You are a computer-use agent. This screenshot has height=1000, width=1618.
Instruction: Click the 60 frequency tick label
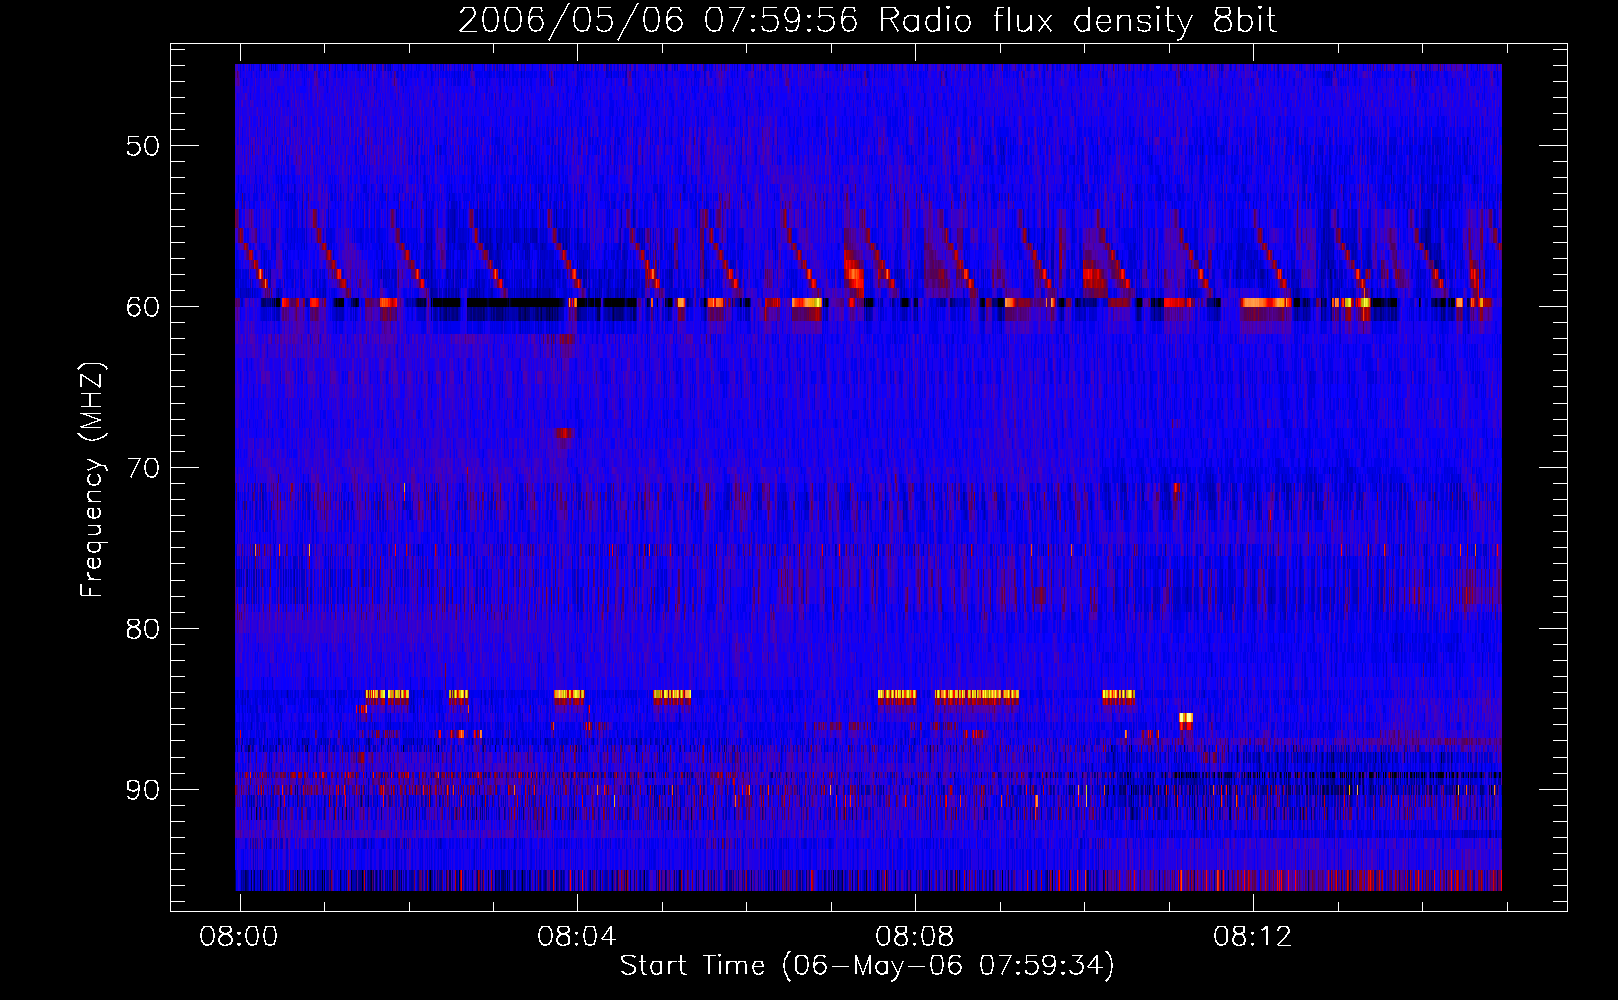pyautogui.click(x=142, y=307)
